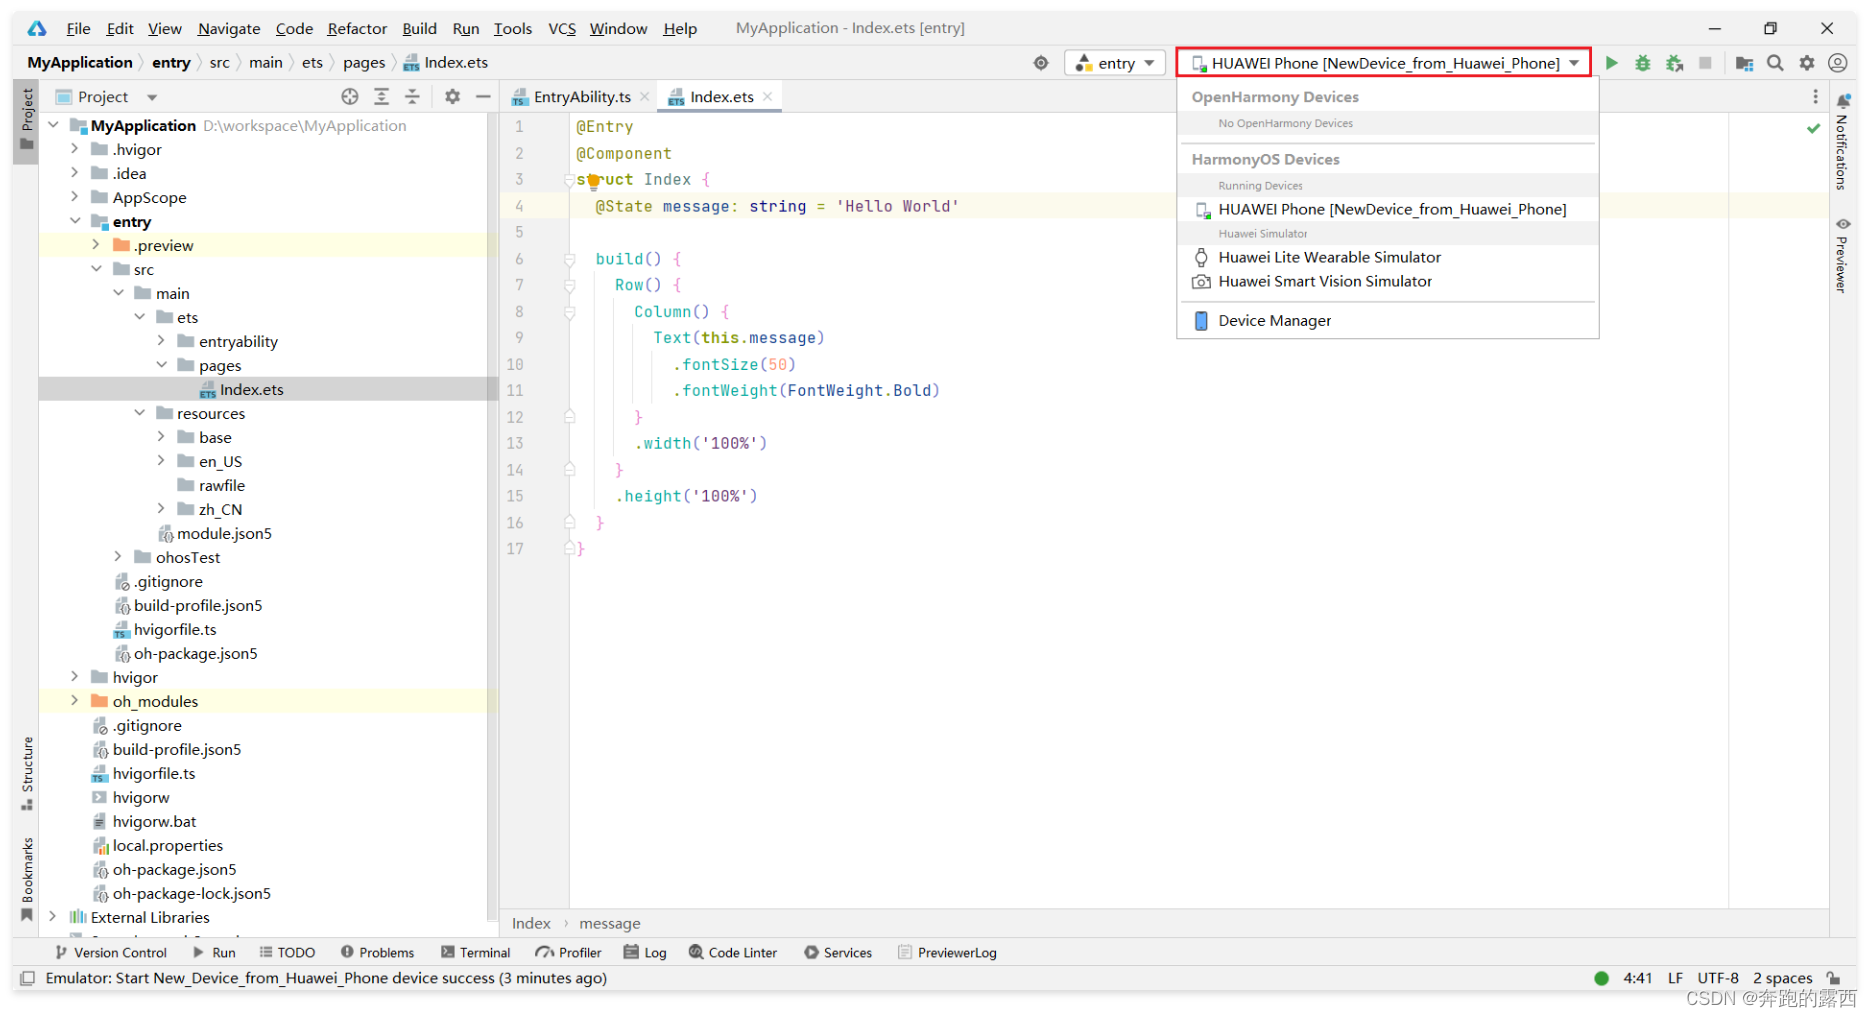Expand the ohosTest folder
The width and height of the screenshot is (1873, 1017).
click(x=118, y=557)
